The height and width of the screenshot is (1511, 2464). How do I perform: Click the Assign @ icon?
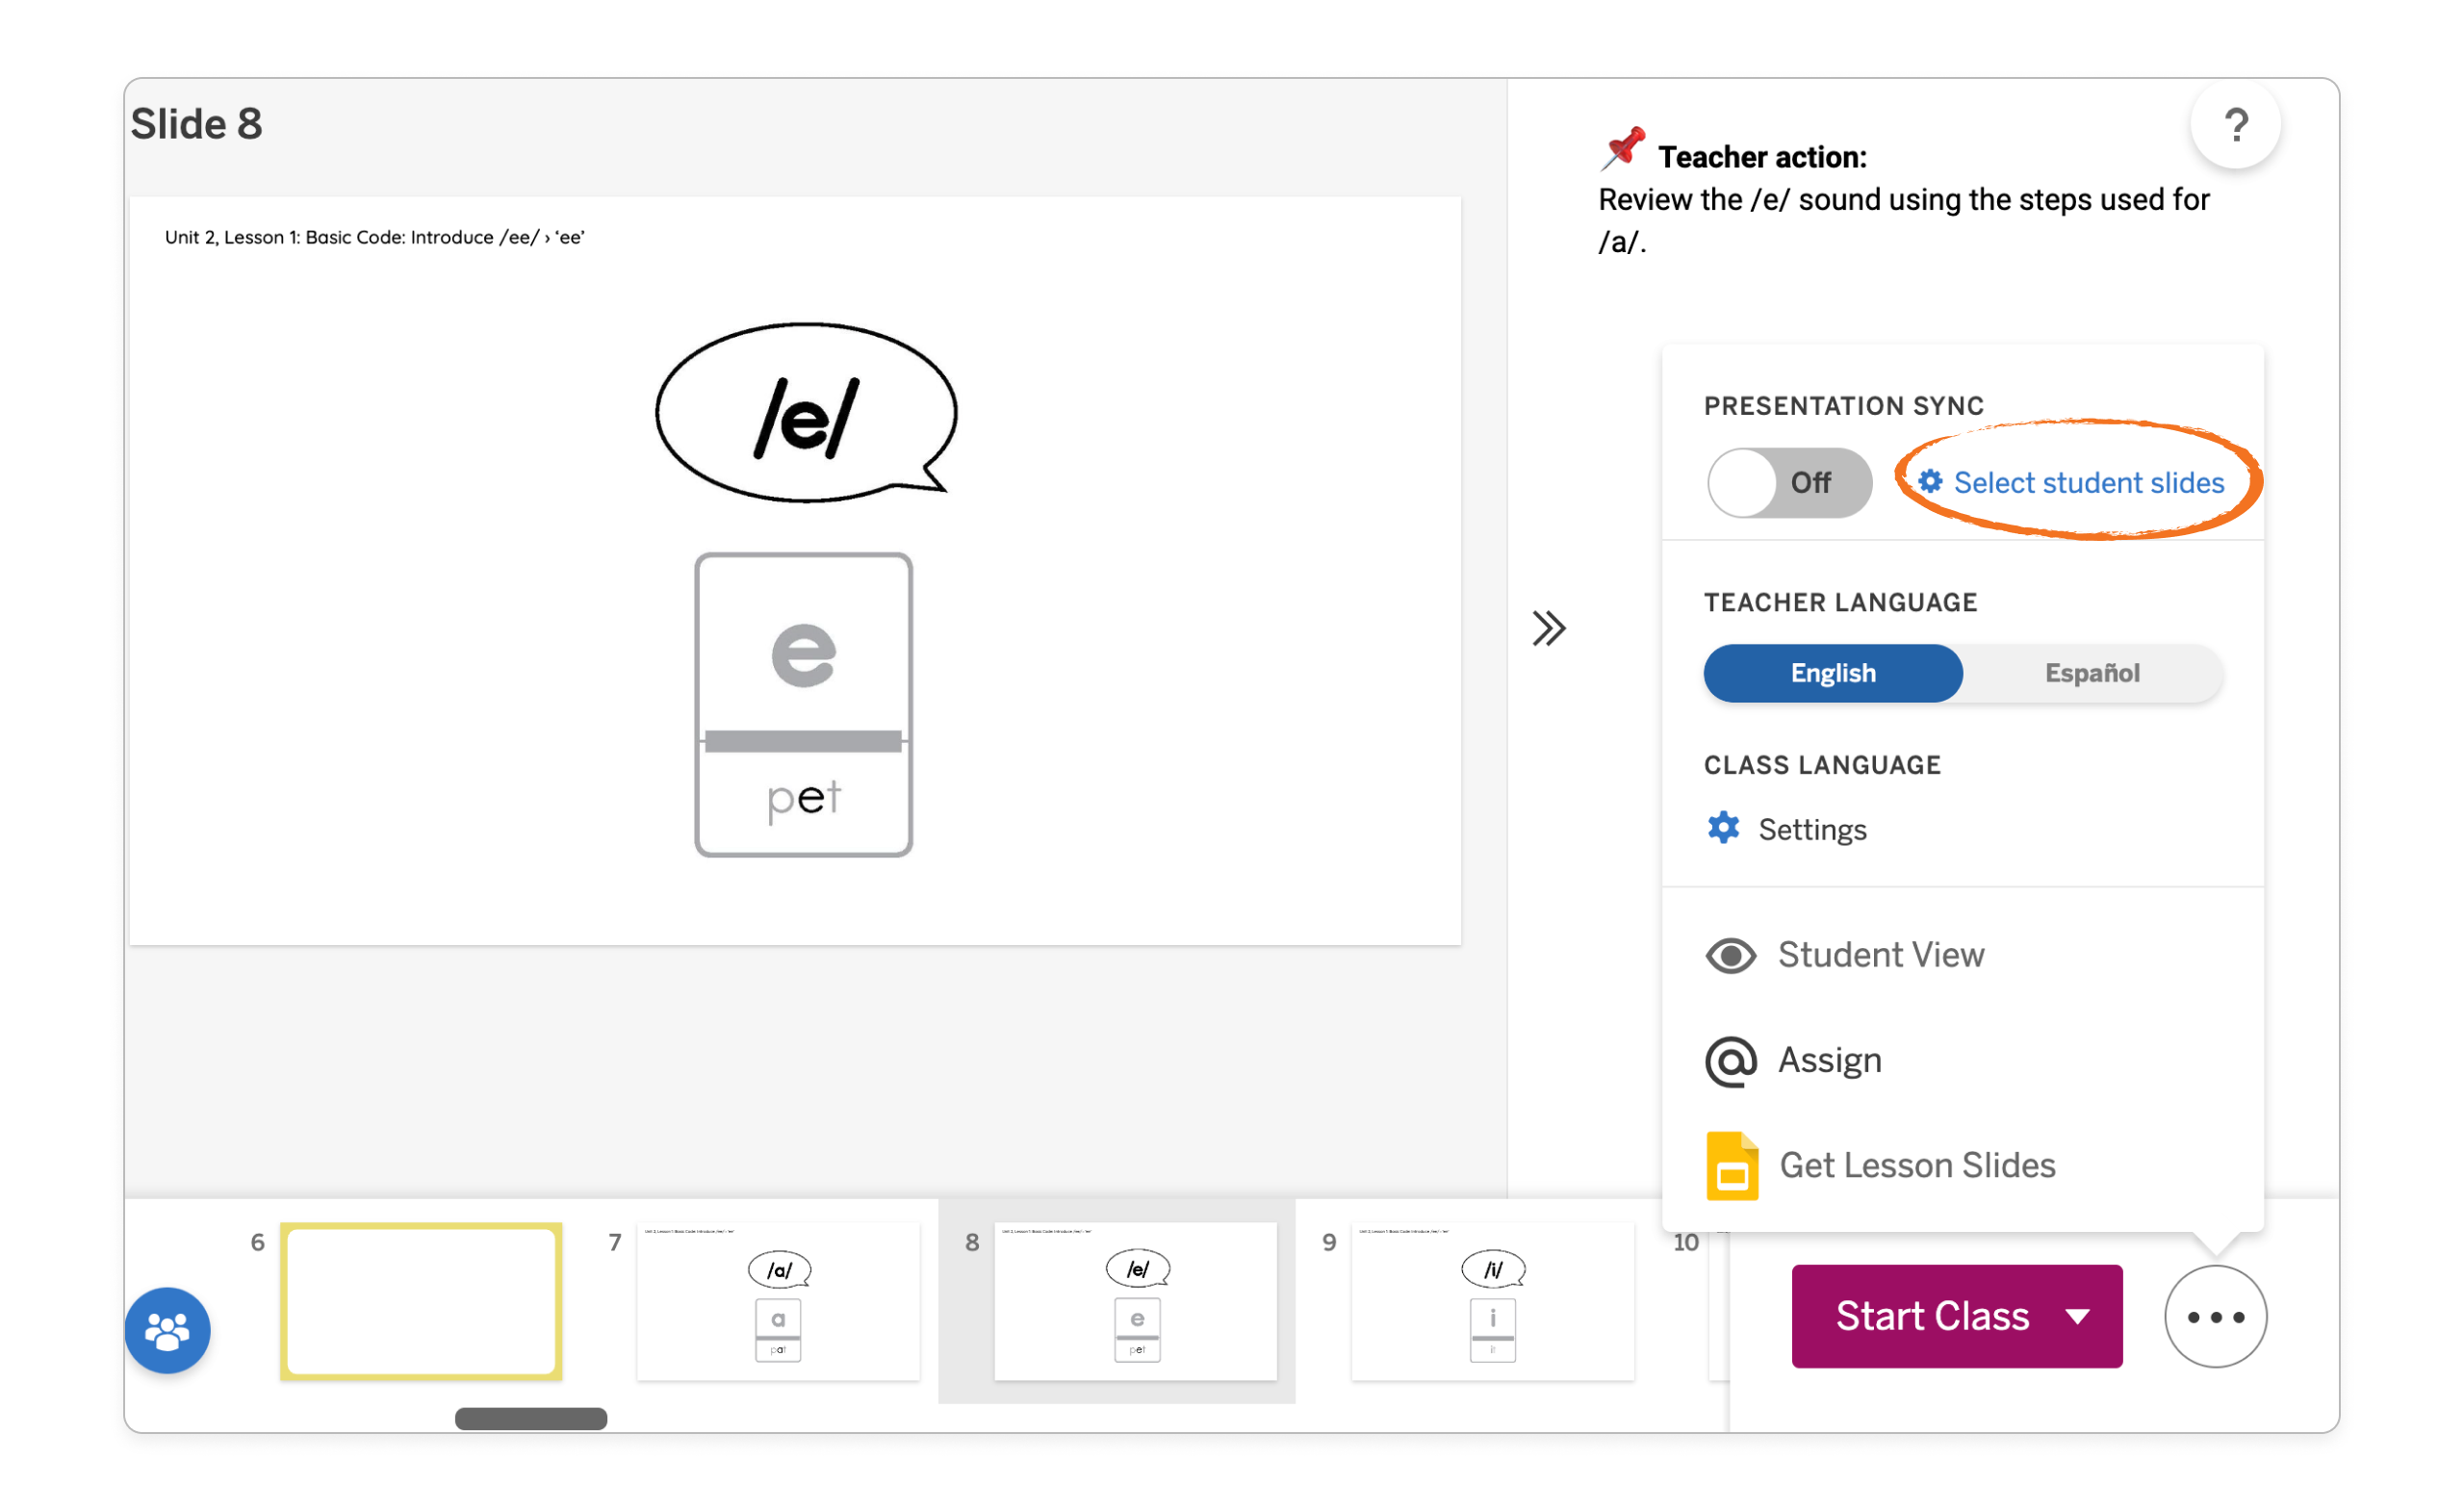click(1731, 1061)
